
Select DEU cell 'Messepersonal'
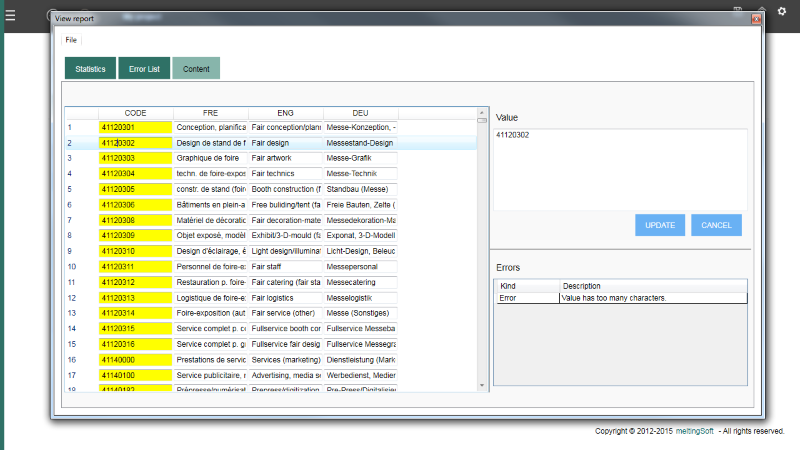[360, 267]
